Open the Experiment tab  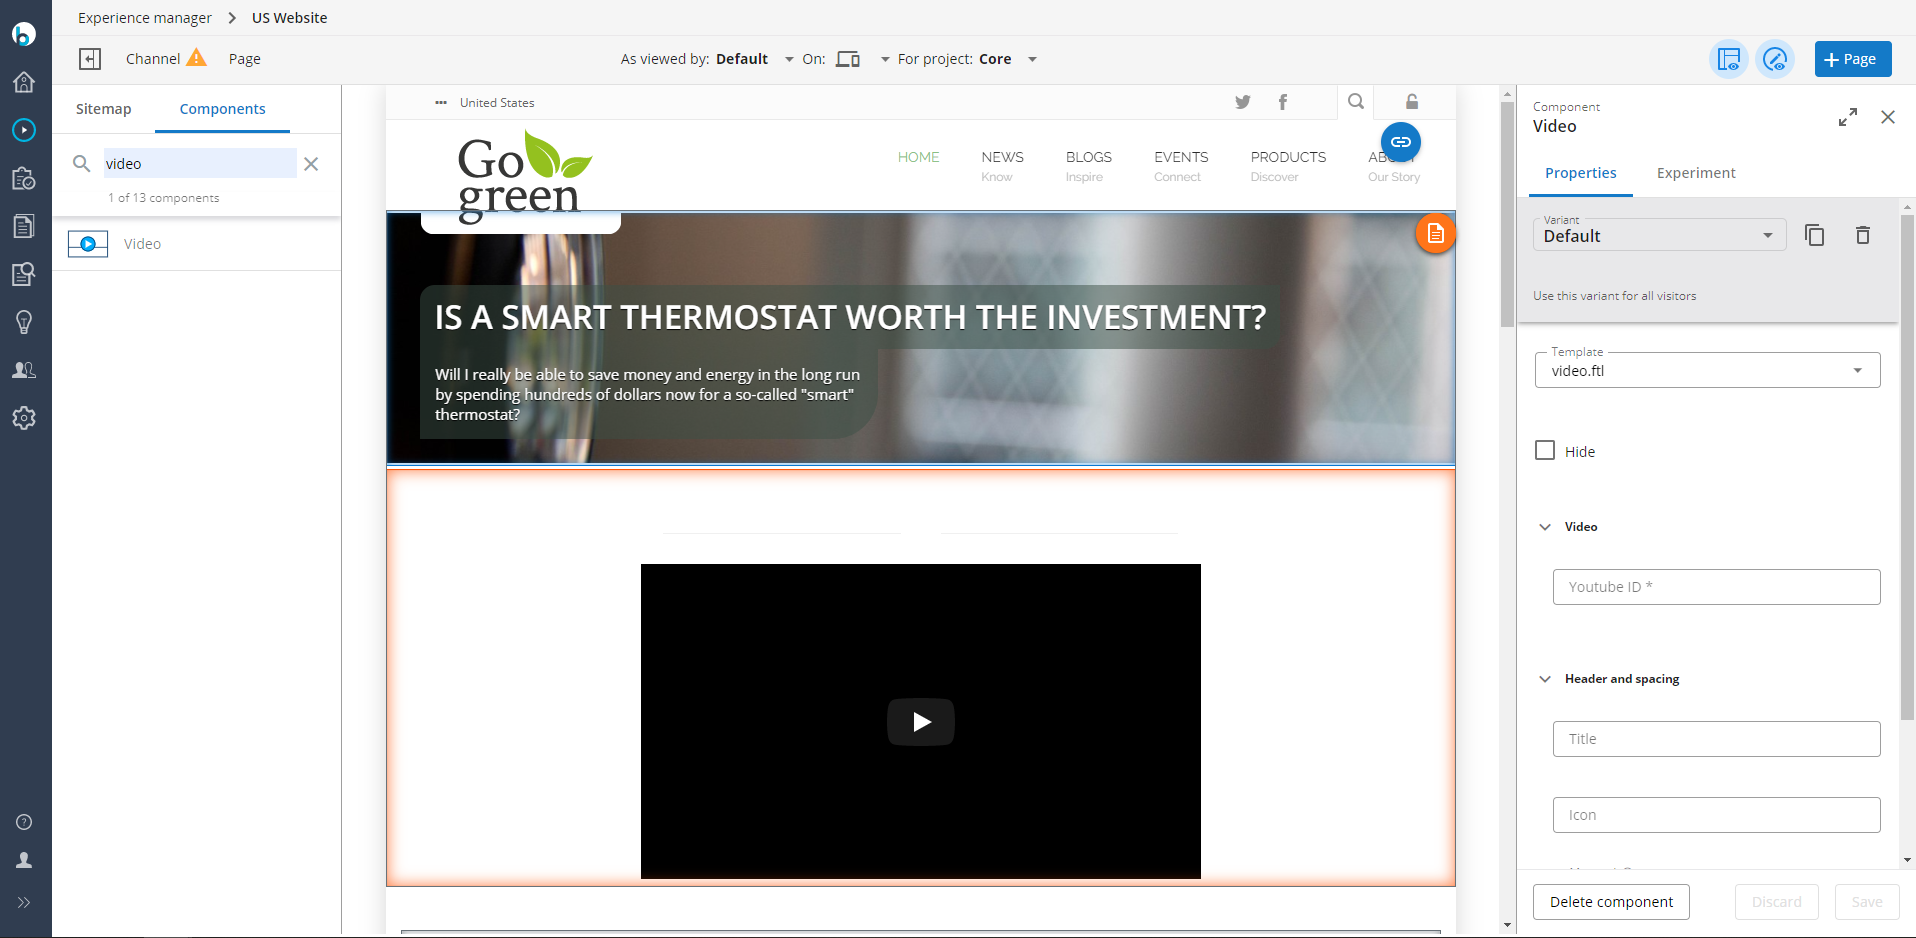click(x=1695, y=173)
